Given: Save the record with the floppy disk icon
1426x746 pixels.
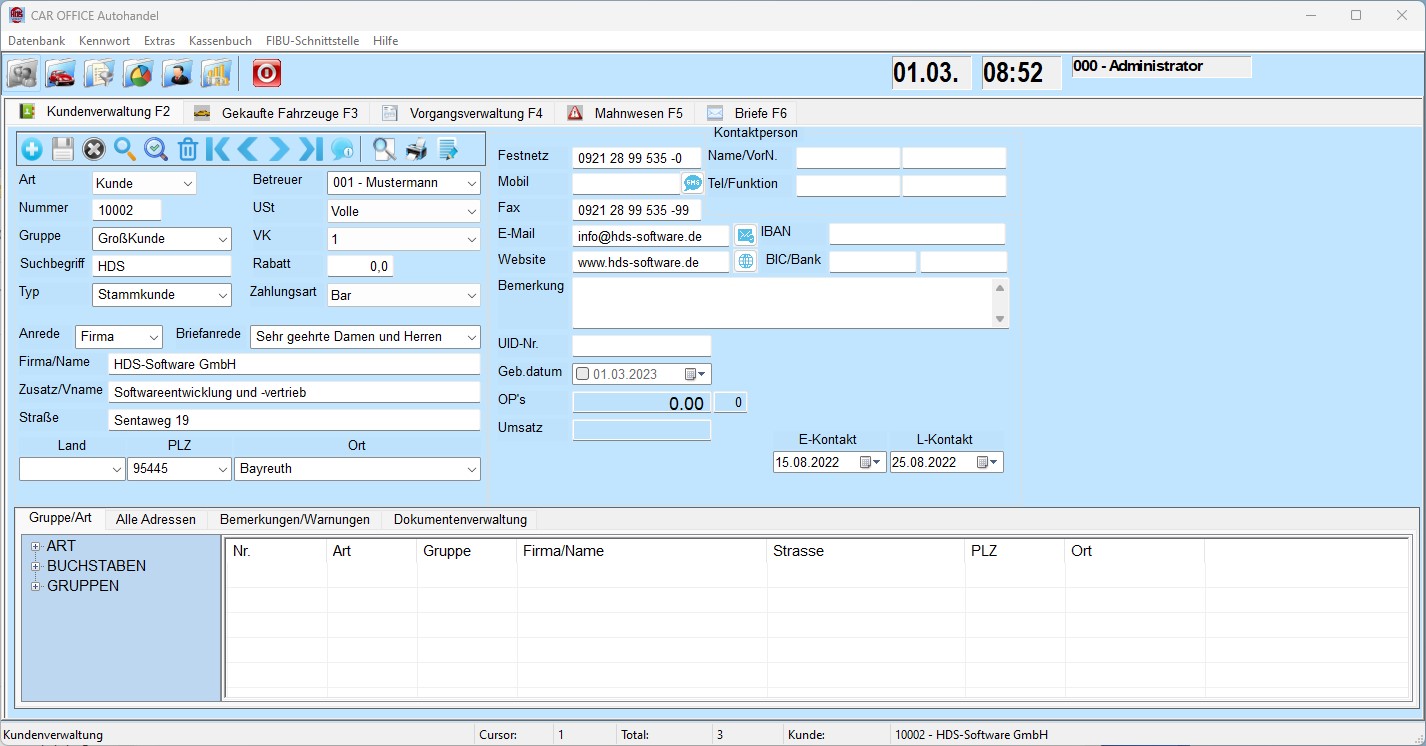Looking at the screenshot, I should pyautogui.click(x=63, y=150).
